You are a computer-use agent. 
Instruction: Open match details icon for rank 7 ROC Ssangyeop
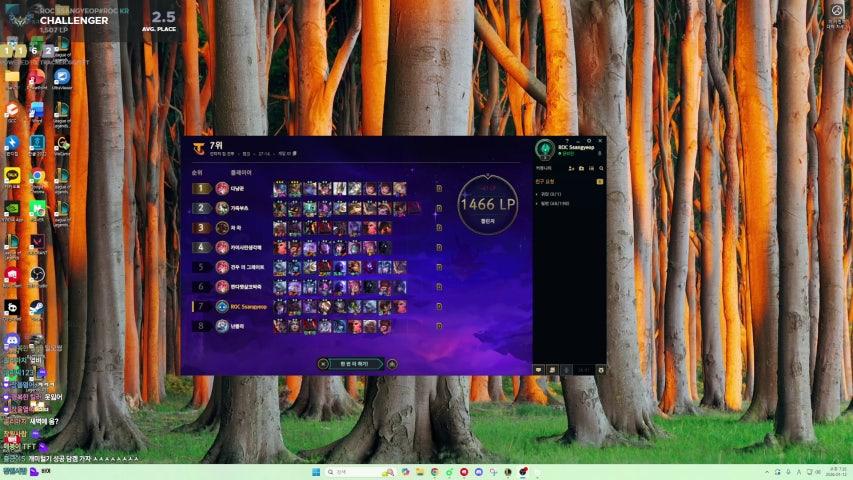[x=439, y=306]
